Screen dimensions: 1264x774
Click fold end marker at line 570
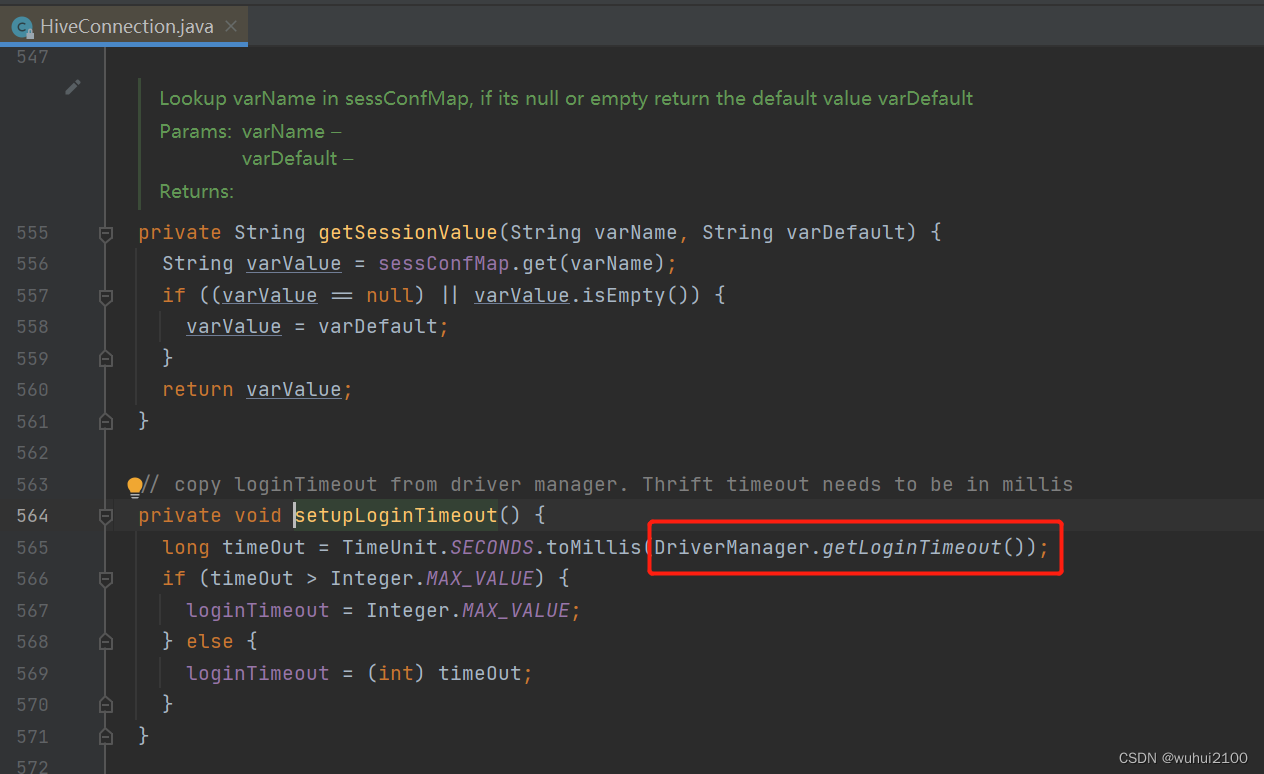(105, 705)
